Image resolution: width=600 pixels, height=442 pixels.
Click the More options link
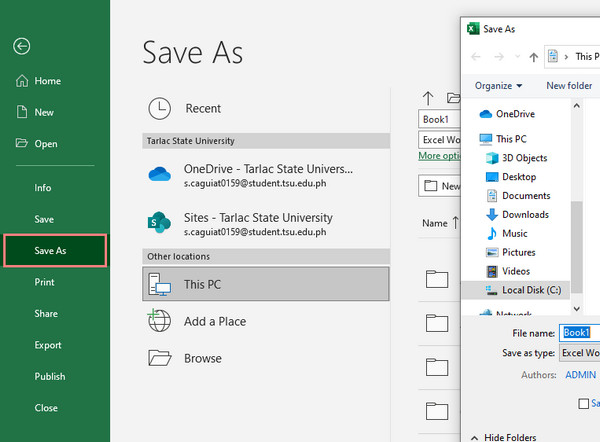(439, 156)
